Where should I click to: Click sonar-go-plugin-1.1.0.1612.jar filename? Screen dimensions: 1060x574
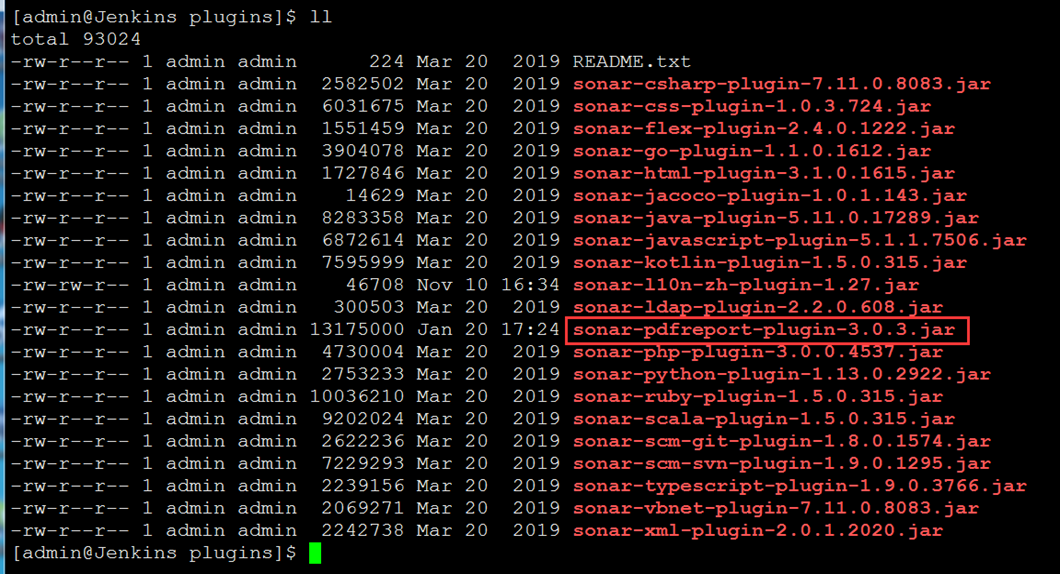tap(752, 151)
